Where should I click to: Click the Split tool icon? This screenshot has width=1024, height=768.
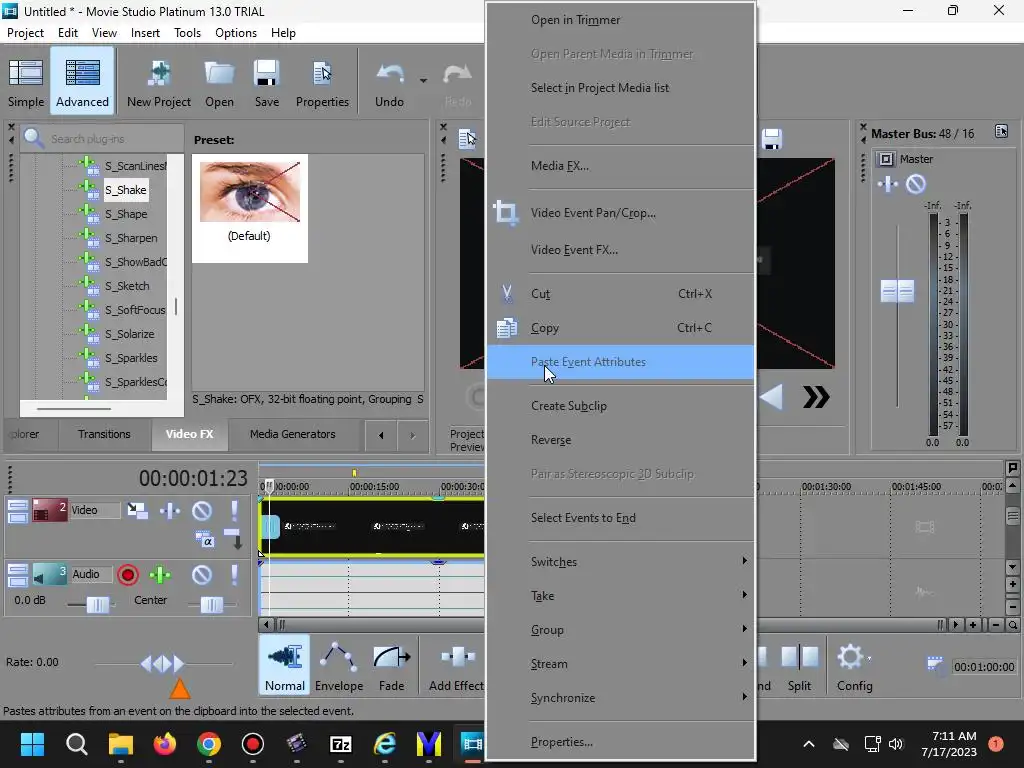[x=799, y=666]
